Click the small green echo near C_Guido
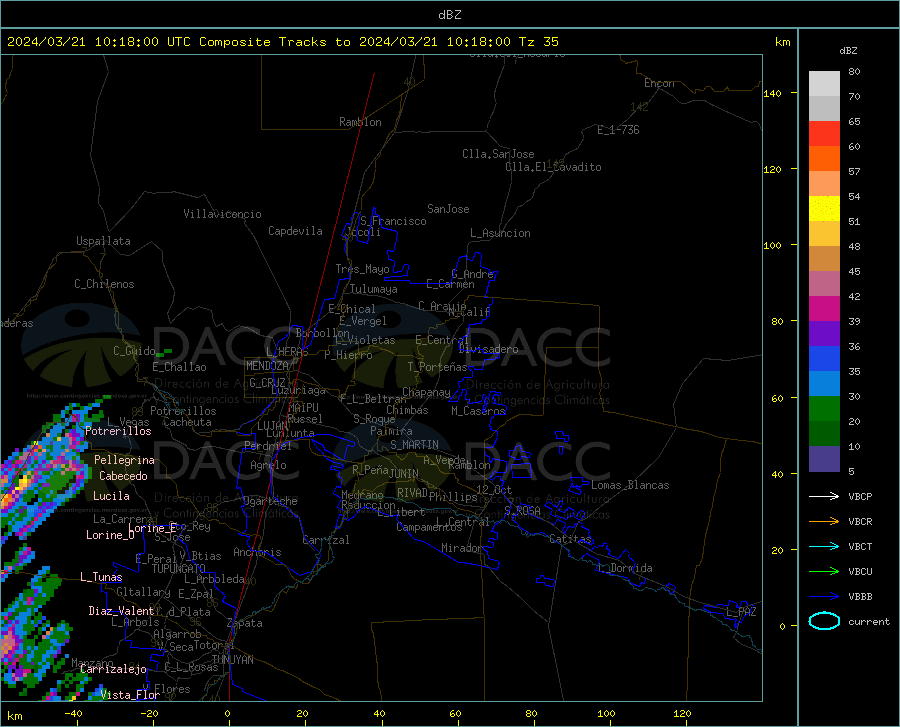 pyautogui.click(x=165, y=352)
